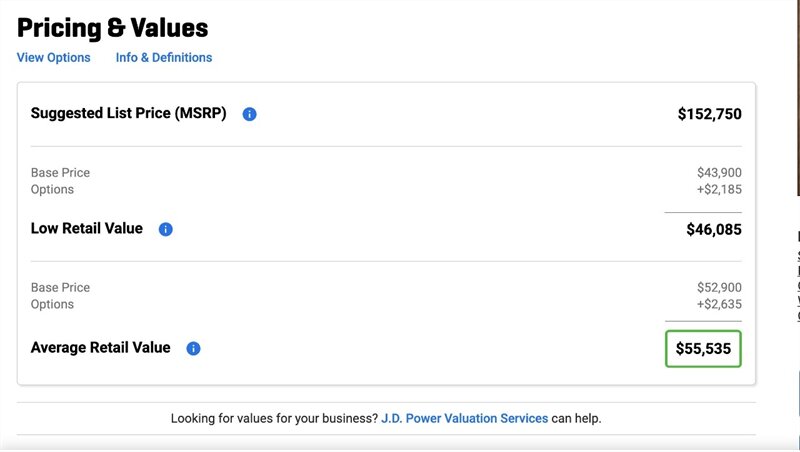800x452 pixels.
Task: Open the View Options link
Action: tap(54, 58)
